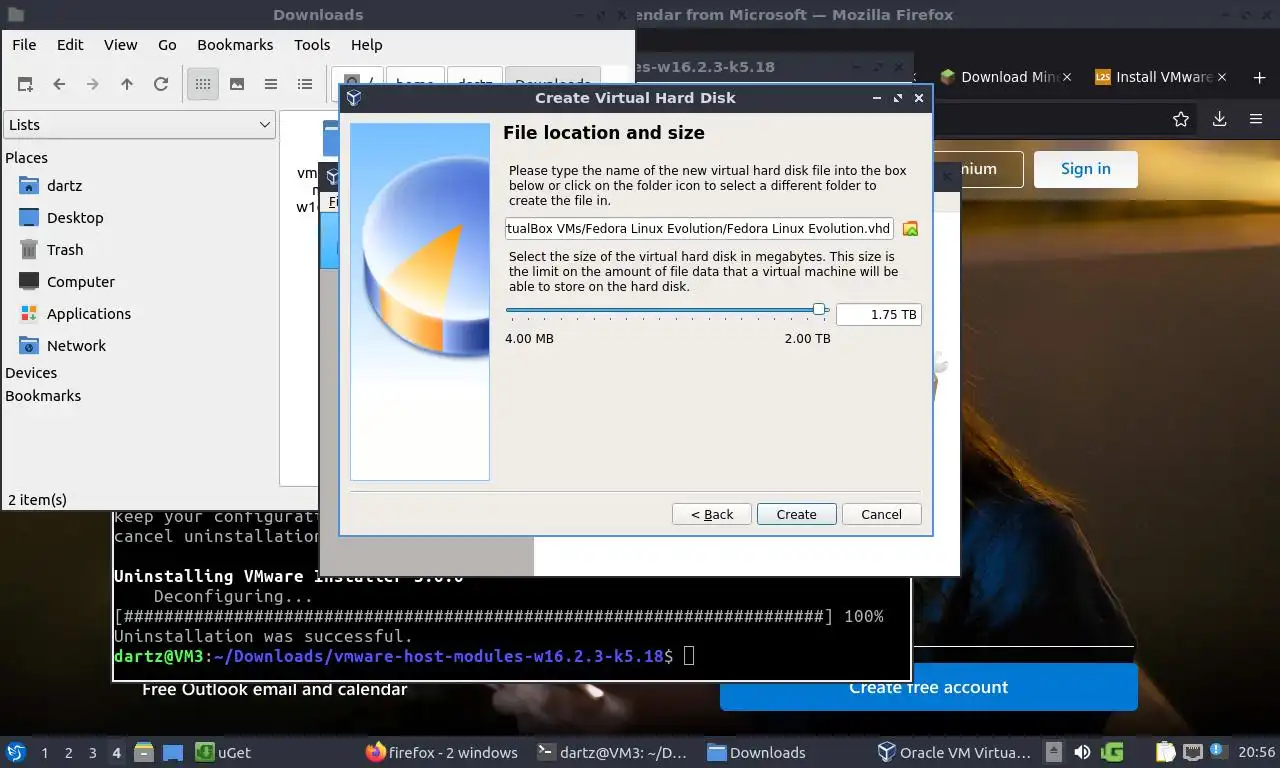1280x768 pixels.
Task: Open the View menu in file manager
Action: pyautogui.click(x=121, y=45)
